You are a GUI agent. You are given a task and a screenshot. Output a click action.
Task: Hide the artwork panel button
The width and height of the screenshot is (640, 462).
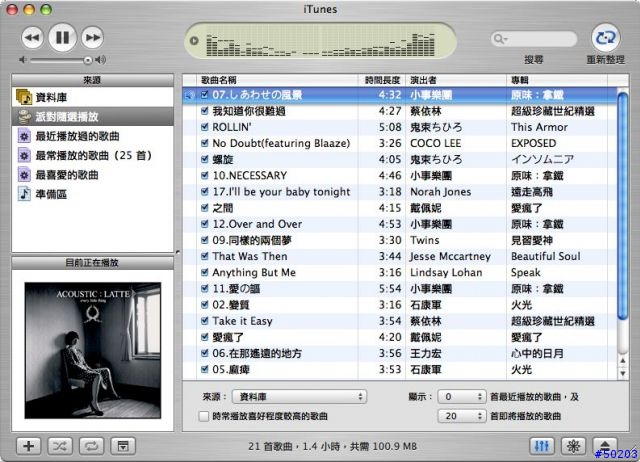[123, 446]
